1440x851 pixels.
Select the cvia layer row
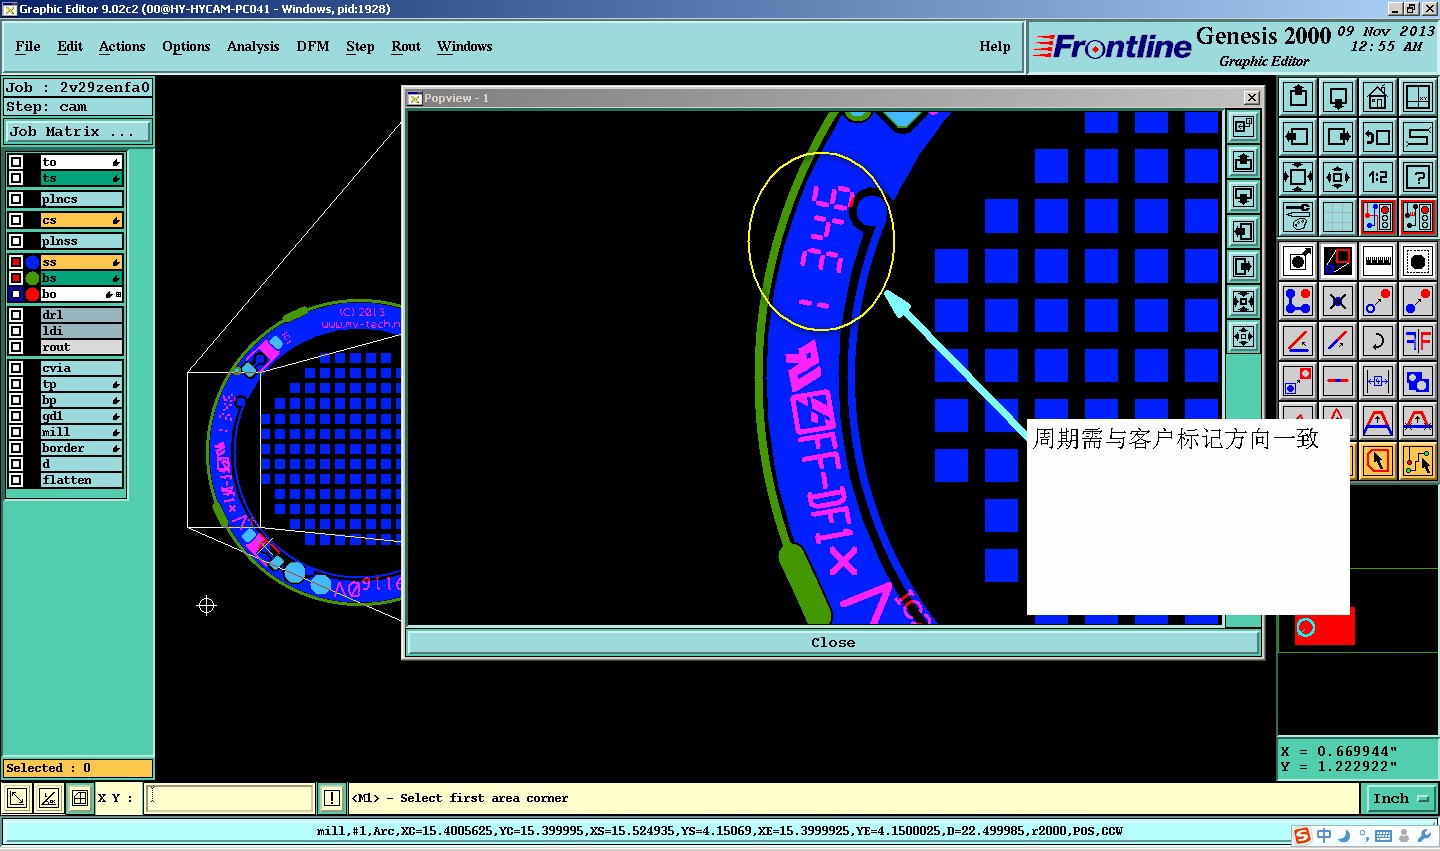81,368
